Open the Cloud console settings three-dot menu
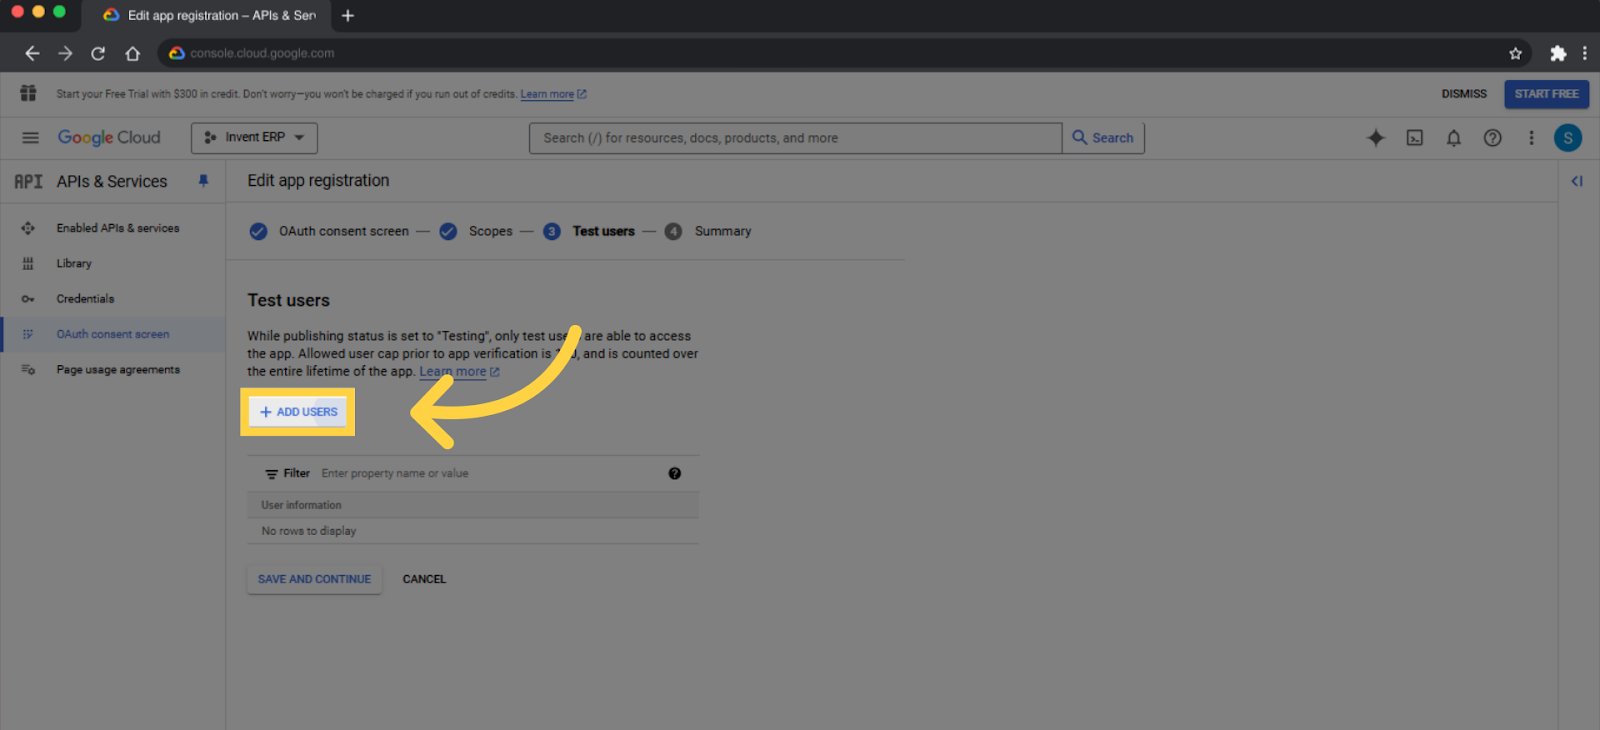The width and height of the screenshot is (1600, 730). point(1531,138)
